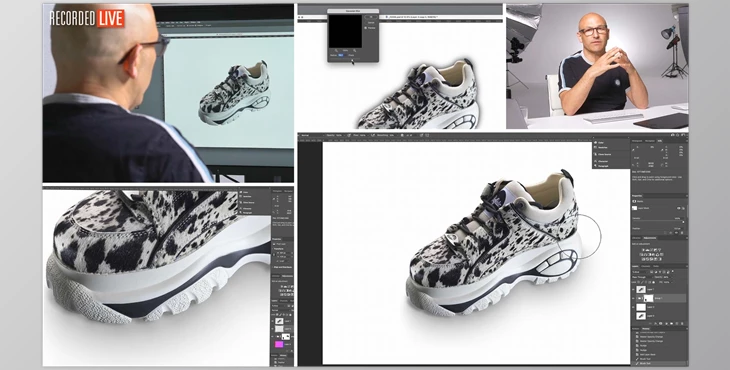Toggle the enable/disable mask eye icon in Properties
This screenshot has height=370, width=730.
click(x=676, y=233)
